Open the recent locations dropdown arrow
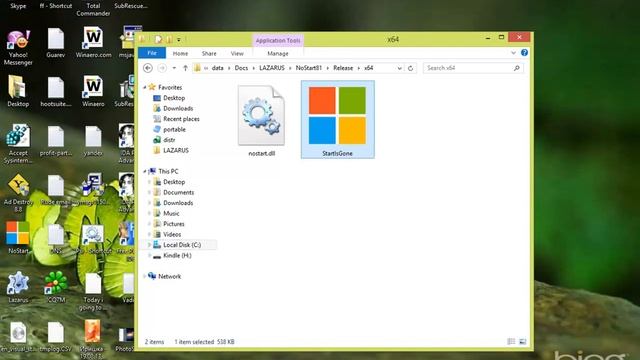 tap(174, 68)
